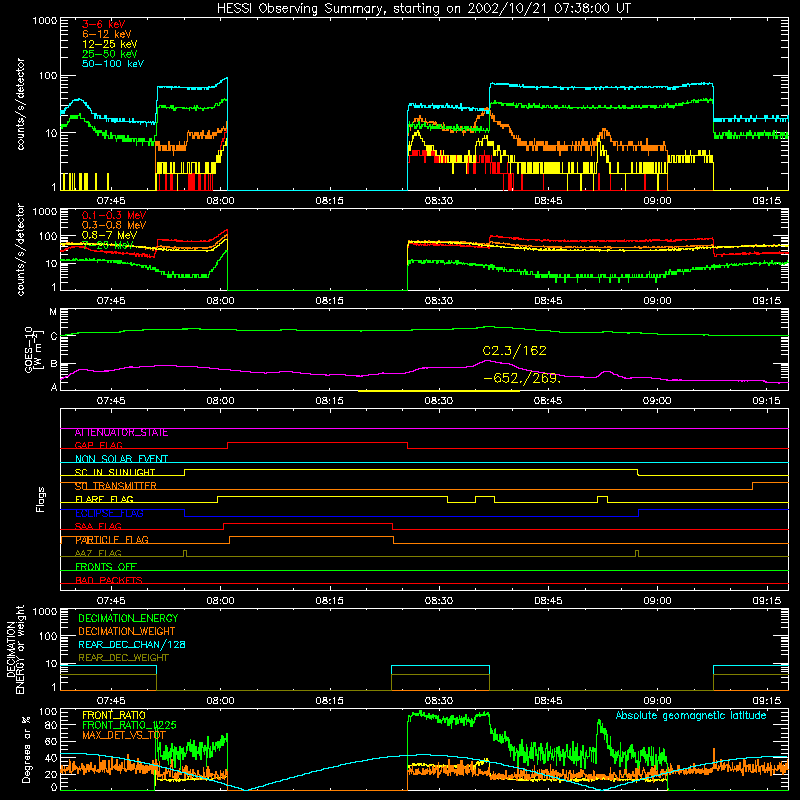Viewport: 800px width, 800px height.
Task: Click the raised SAA_FLAG segment
Action: coord(308,524)
